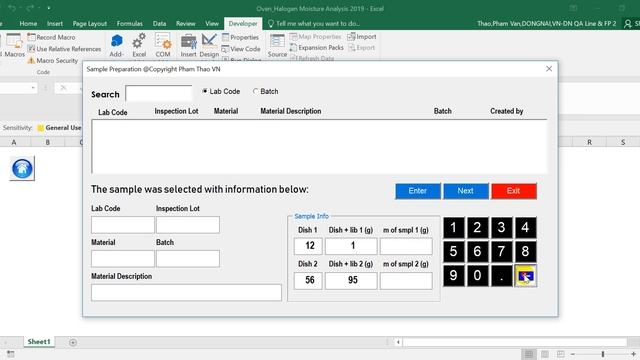This screenshot has height=360, width=640.
Task: Click the Material Description input field
Action: pyautogui.click(x=186, y=293)
